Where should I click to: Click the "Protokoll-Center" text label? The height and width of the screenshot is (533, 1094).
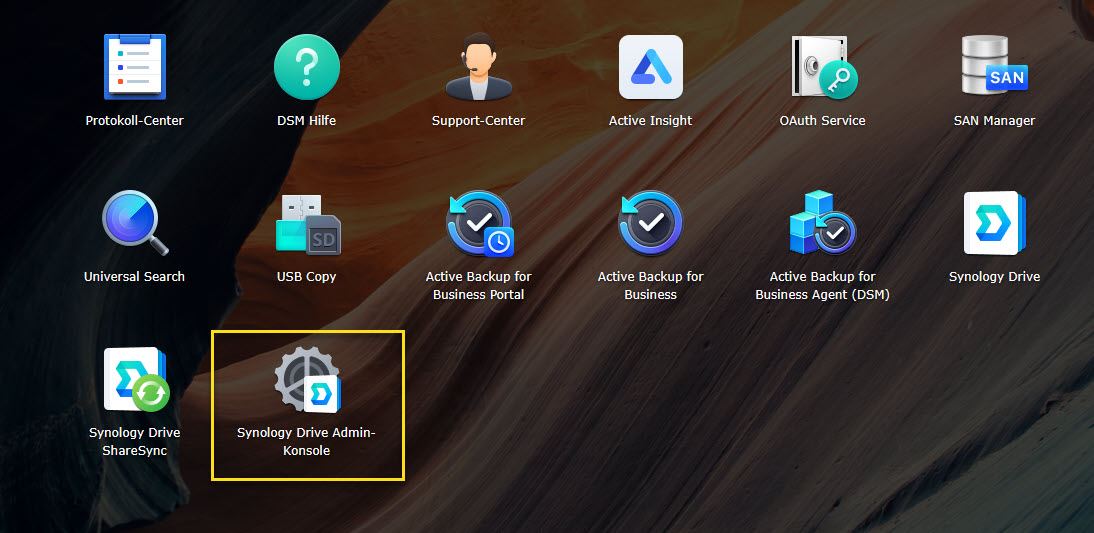[x=134, y=121]
